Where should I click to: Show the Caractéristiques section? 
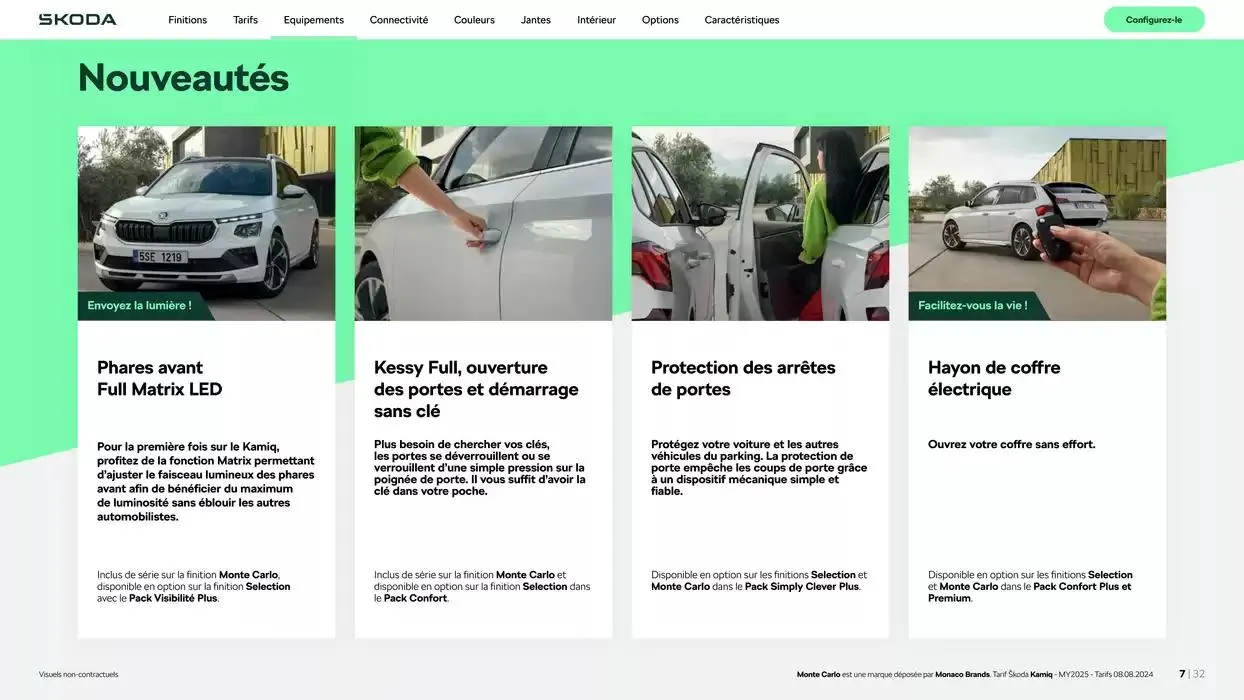tap(741, 20)
